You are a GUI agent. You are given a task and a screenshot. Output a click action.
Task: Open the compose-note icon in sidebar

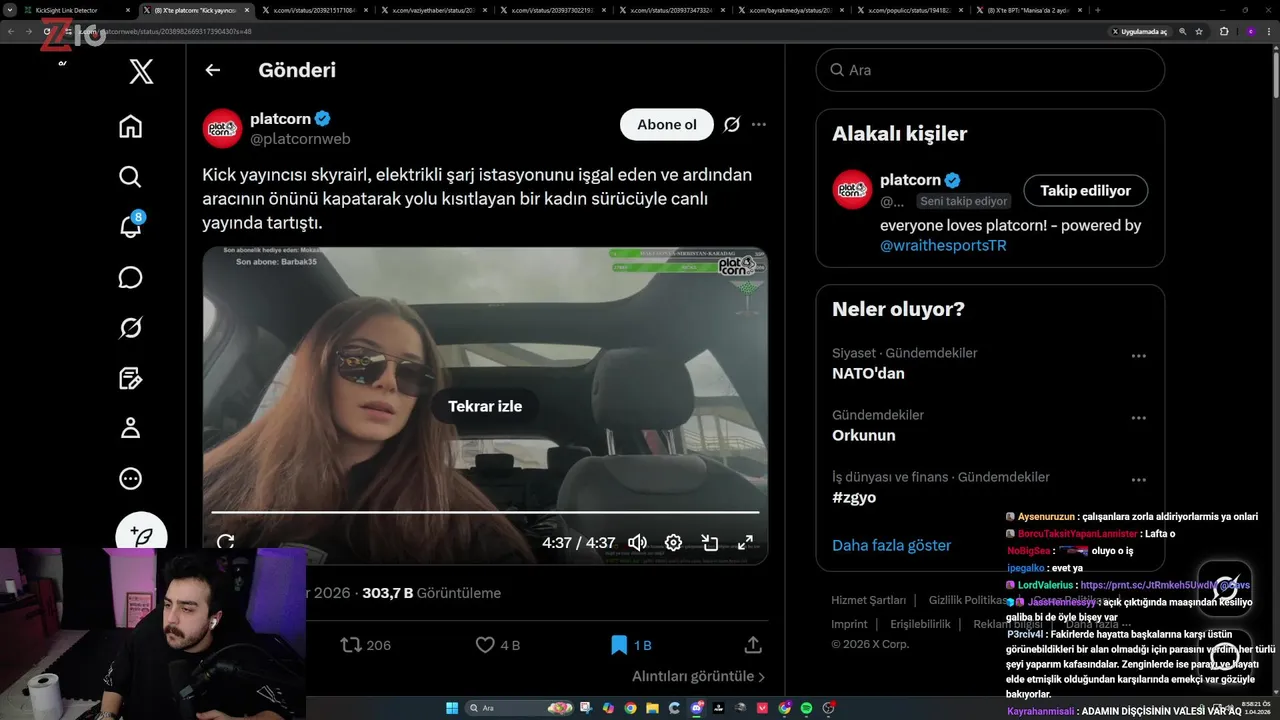click(x=130, y=378)
